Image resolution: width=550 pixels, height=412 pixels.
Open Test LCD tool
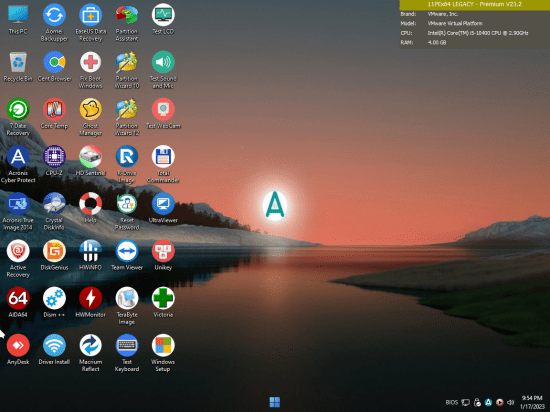pos(163,19)
